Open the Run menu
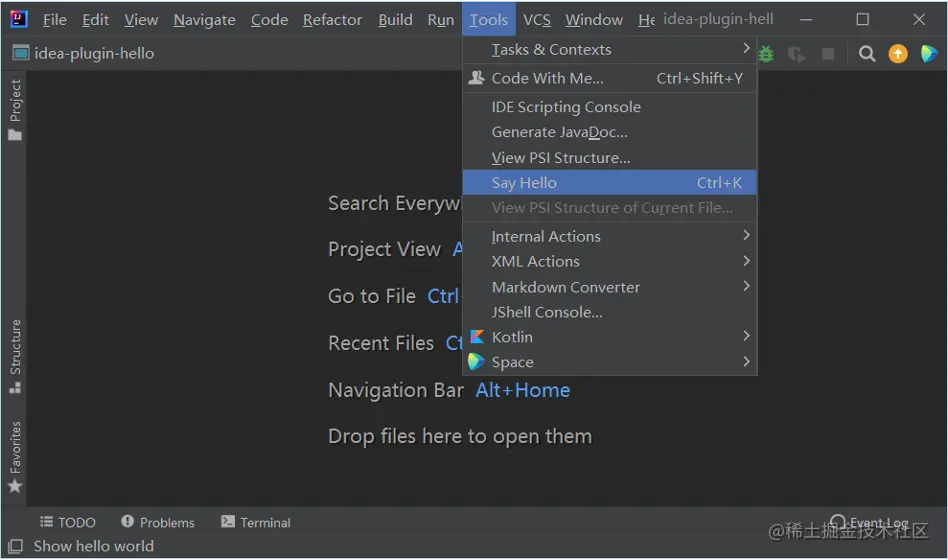This screenshot has height=560, width=948. (x=441, y=20)
